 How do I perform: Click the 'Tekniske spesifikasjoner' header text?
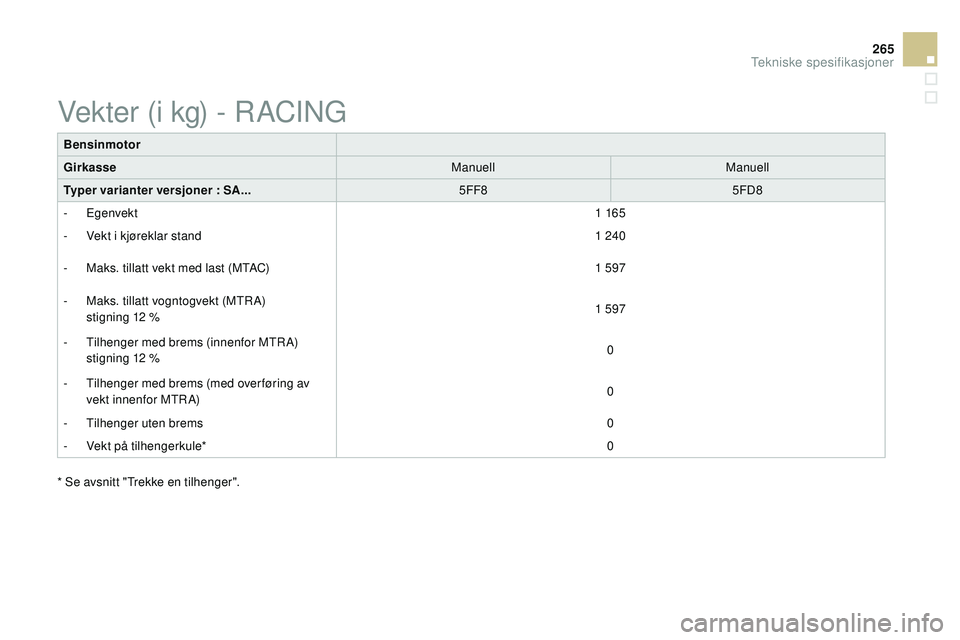pyautogui.click(x=822, y=62)
